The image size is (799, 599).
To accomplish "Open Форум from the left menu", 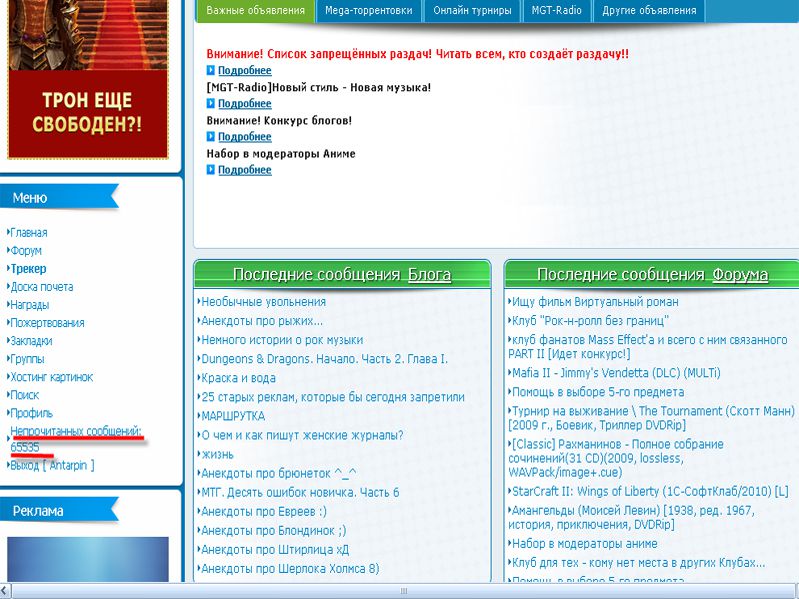I will [26, 251].
